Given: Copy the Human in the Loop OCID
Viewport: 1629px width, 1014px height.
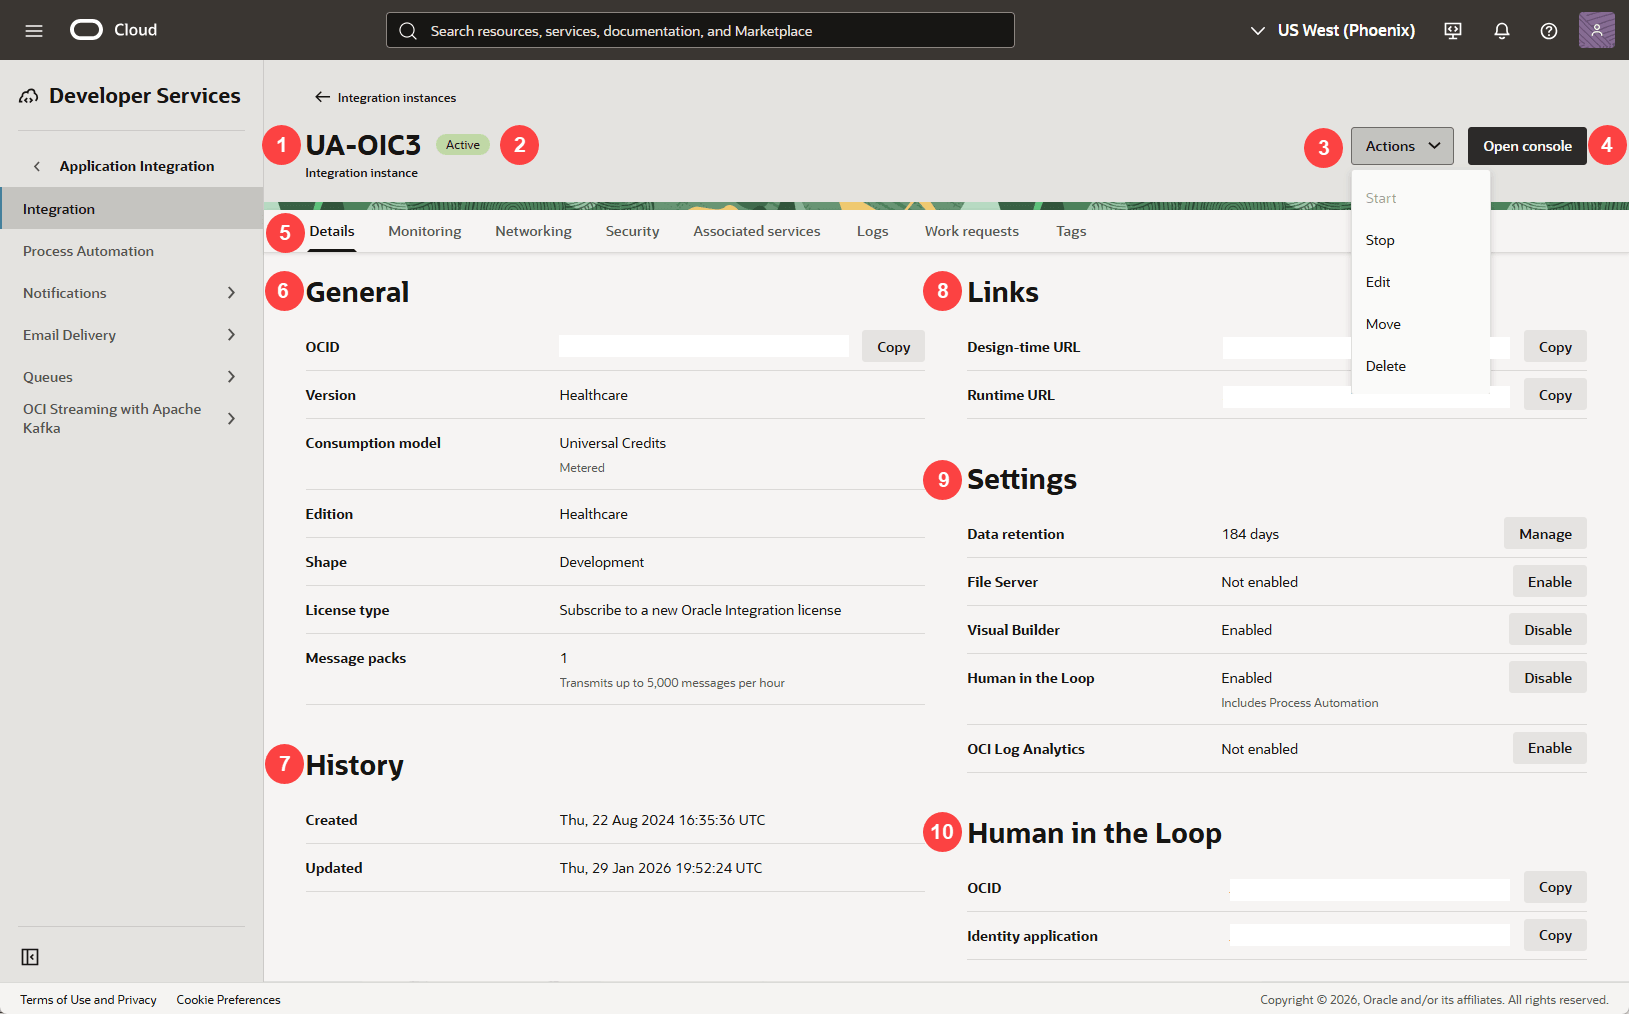Looking at the screenshot, I should (x=1555, y=887).
